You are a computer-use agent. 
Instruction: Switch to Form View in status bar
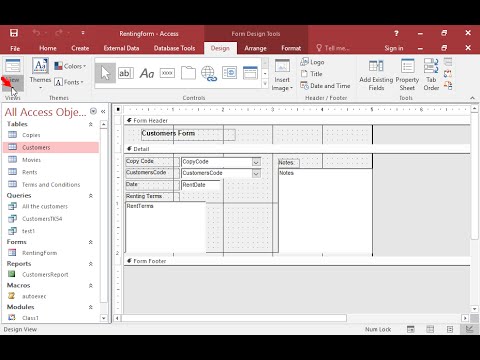(411, 329)
